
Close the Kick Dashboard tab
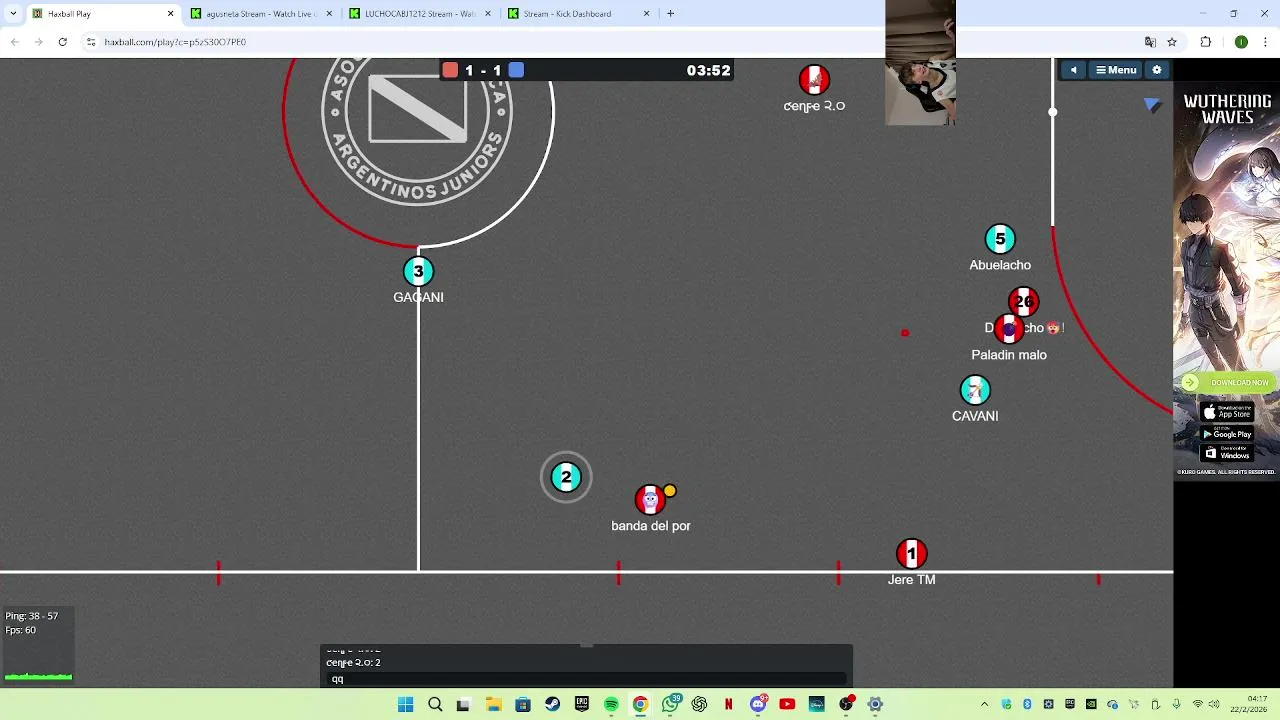[x=646, y=14]
